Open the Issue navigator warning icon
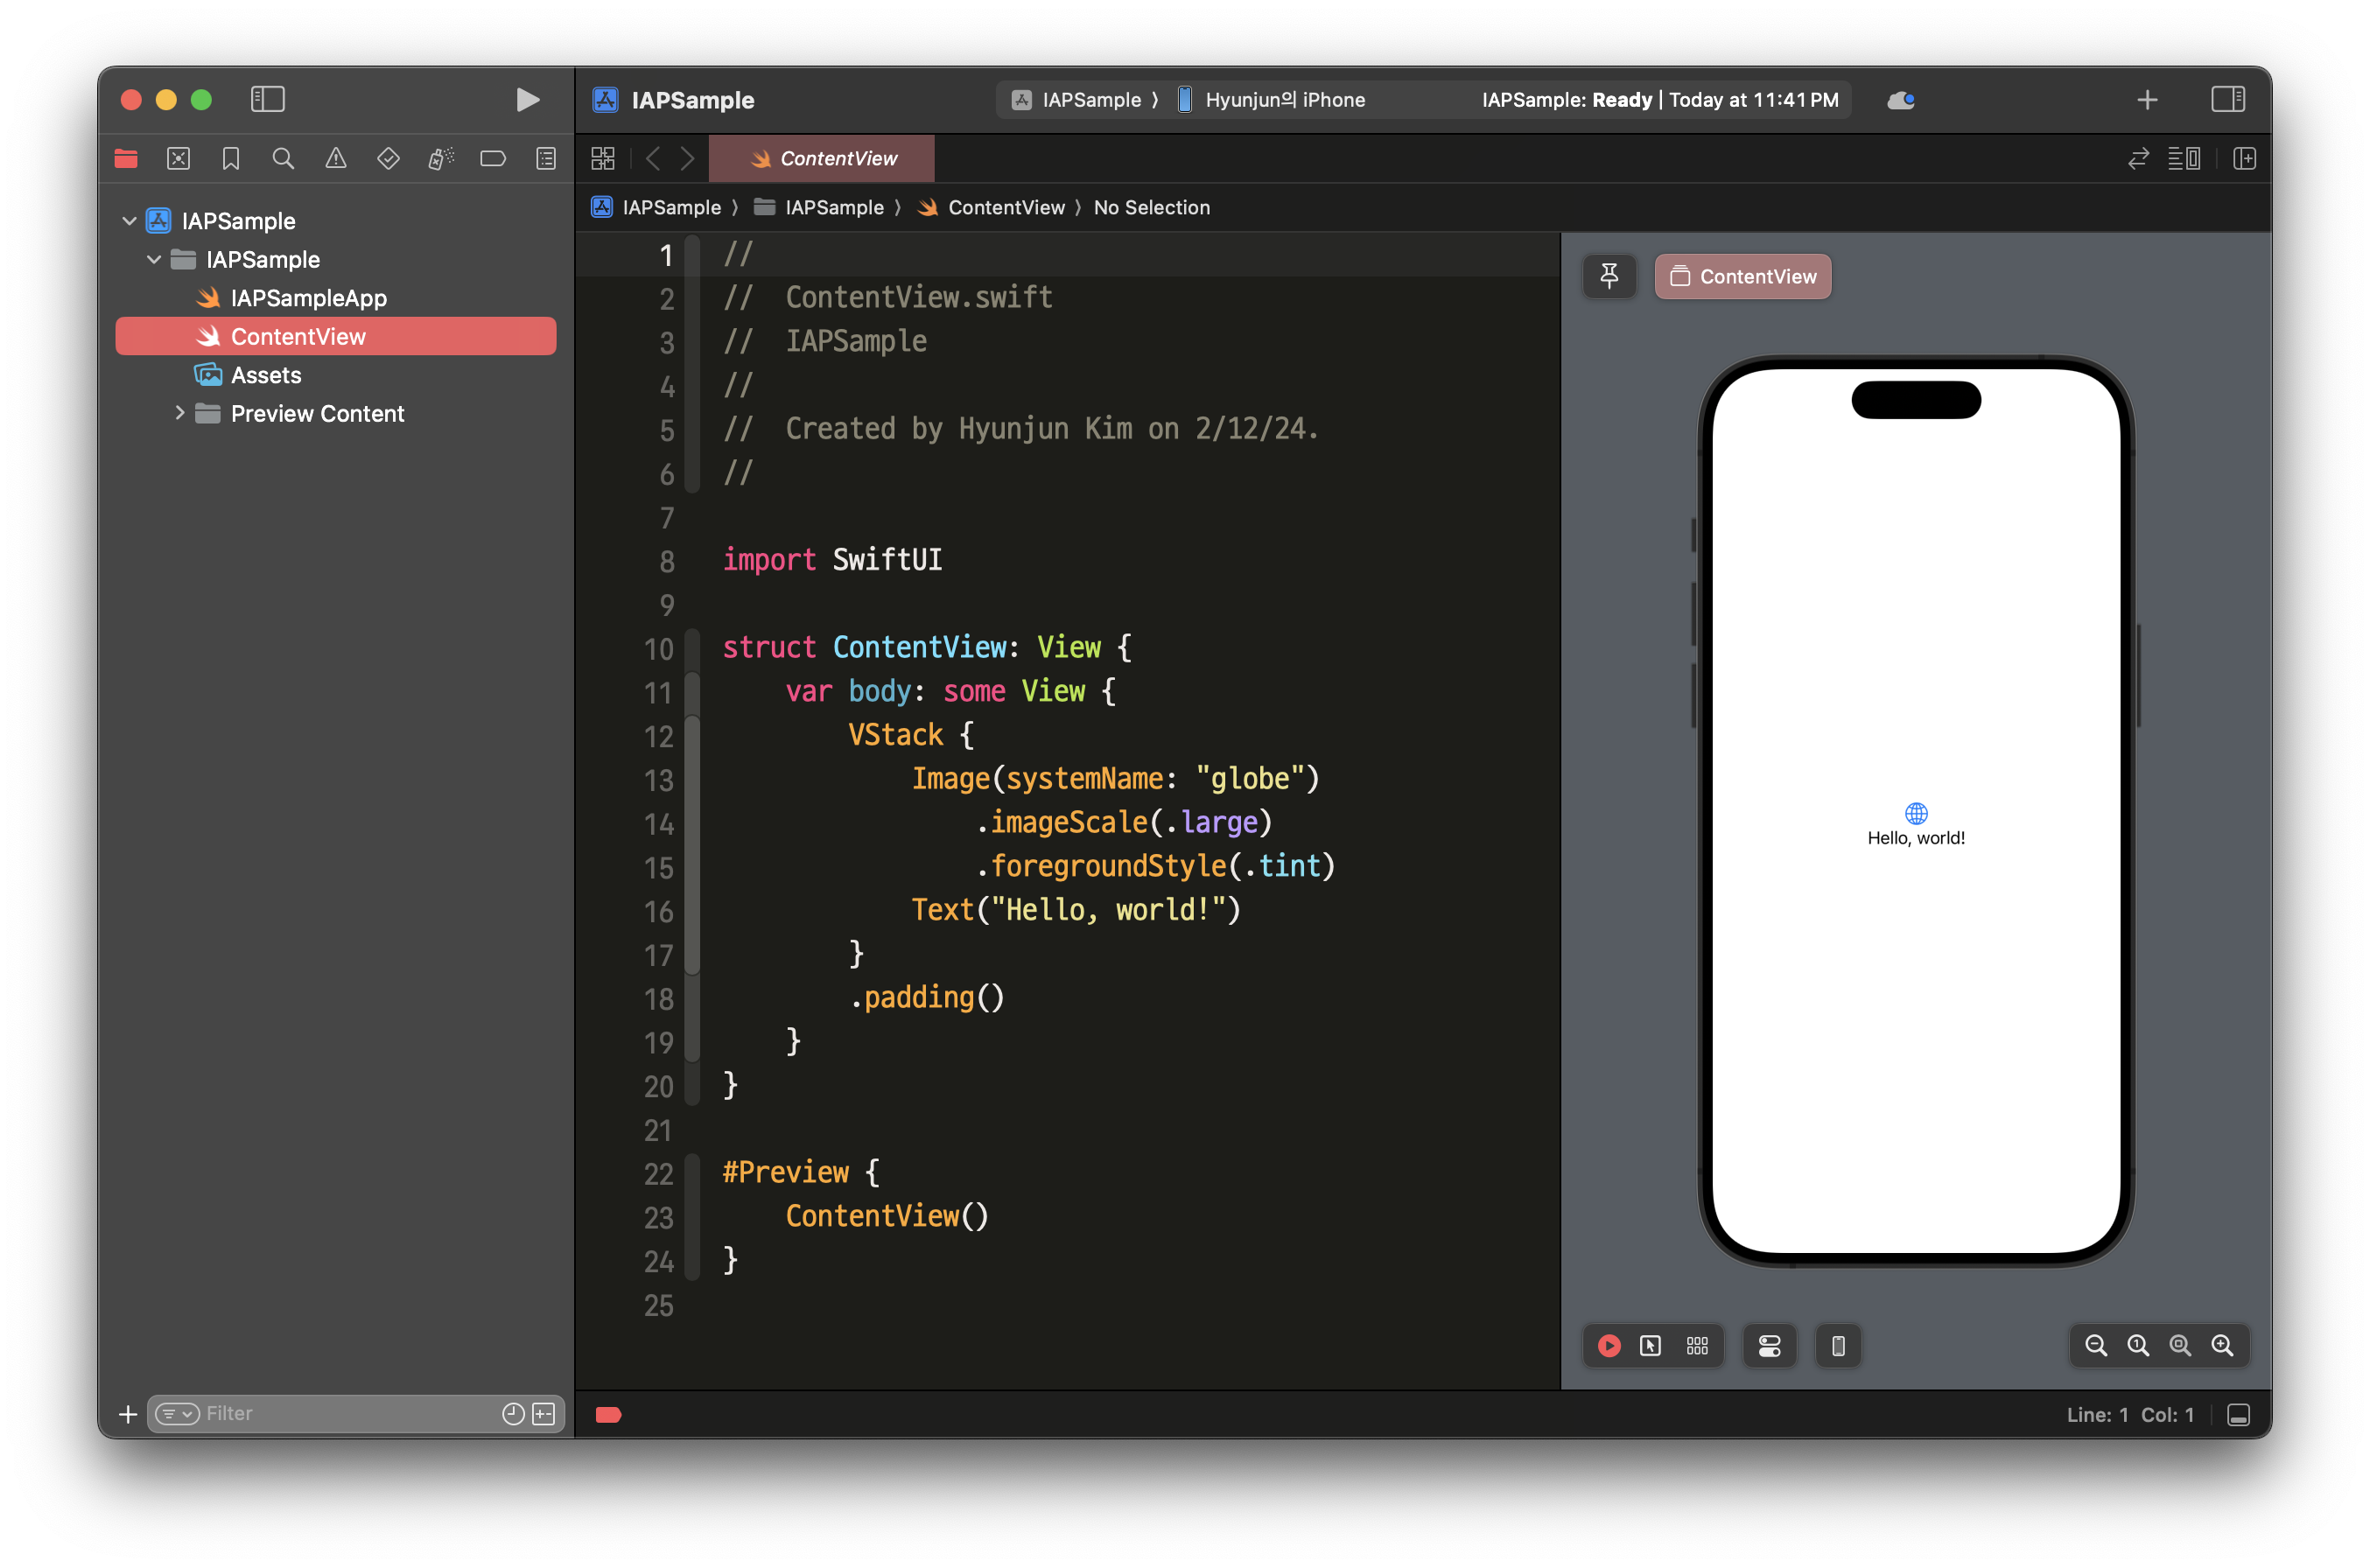 tap(336, 159)
